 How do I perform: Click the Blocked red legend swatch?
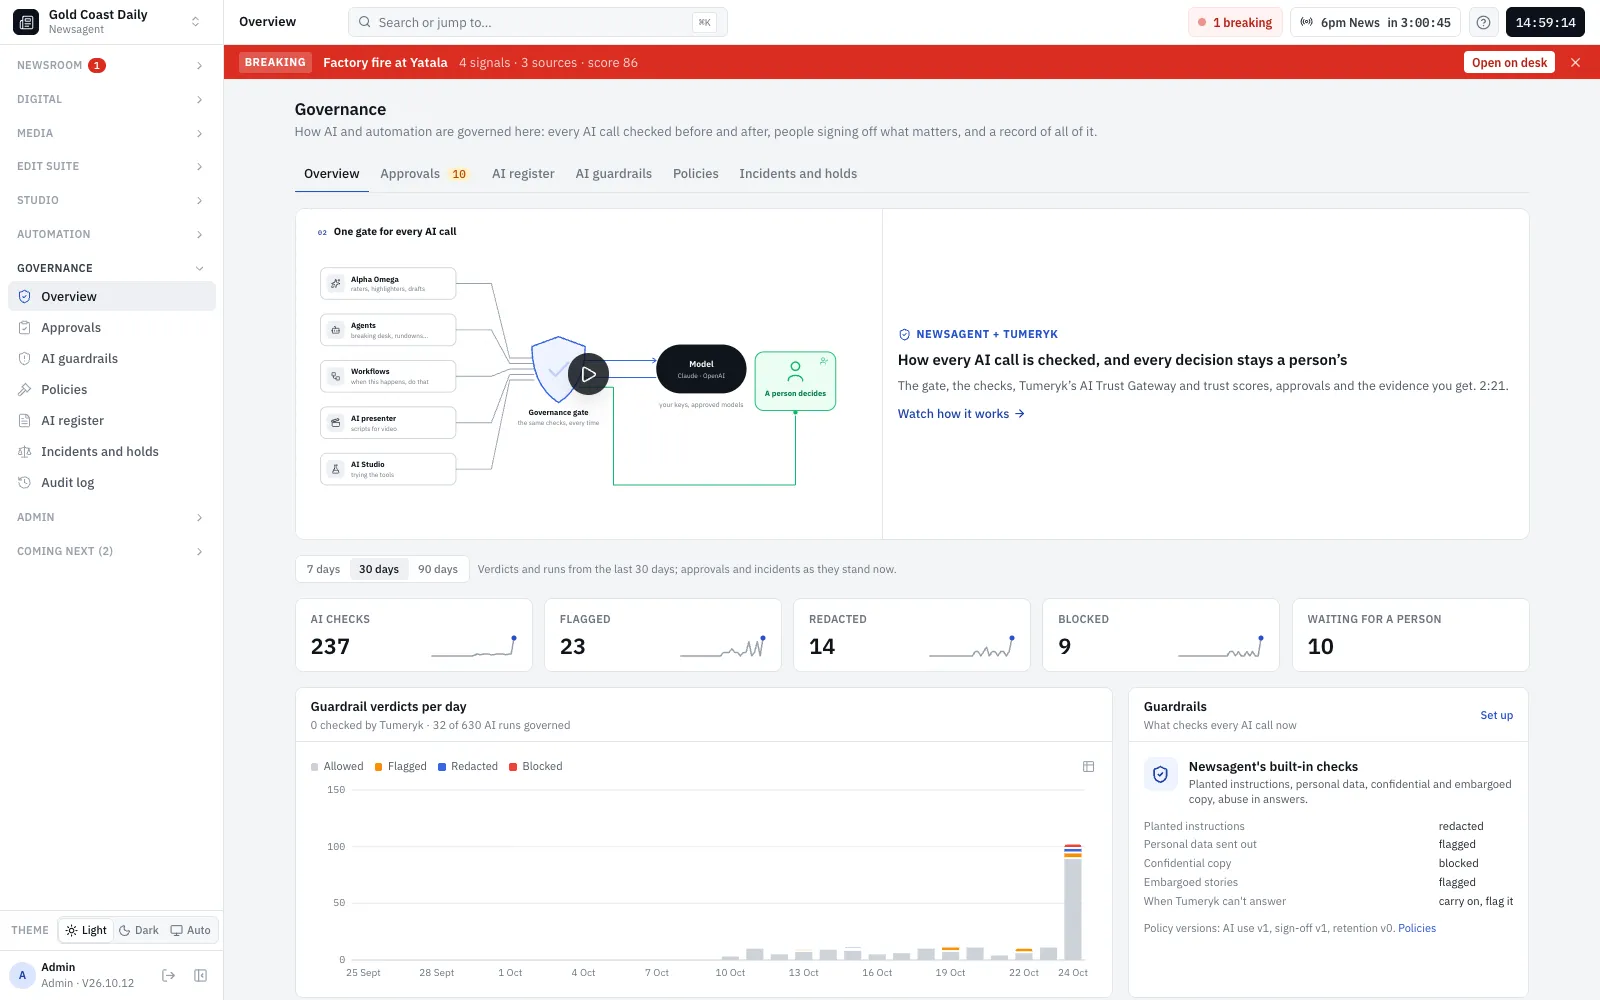[513, 767]
